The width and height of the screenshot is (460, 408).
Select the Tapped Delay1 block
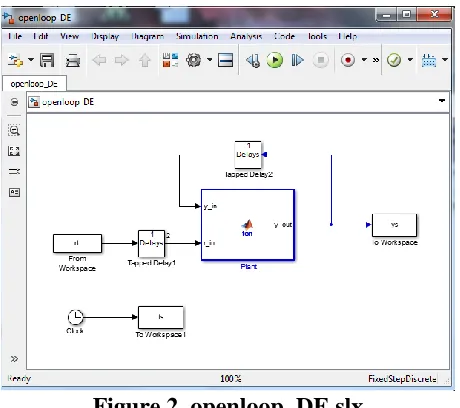coord(152,244)
